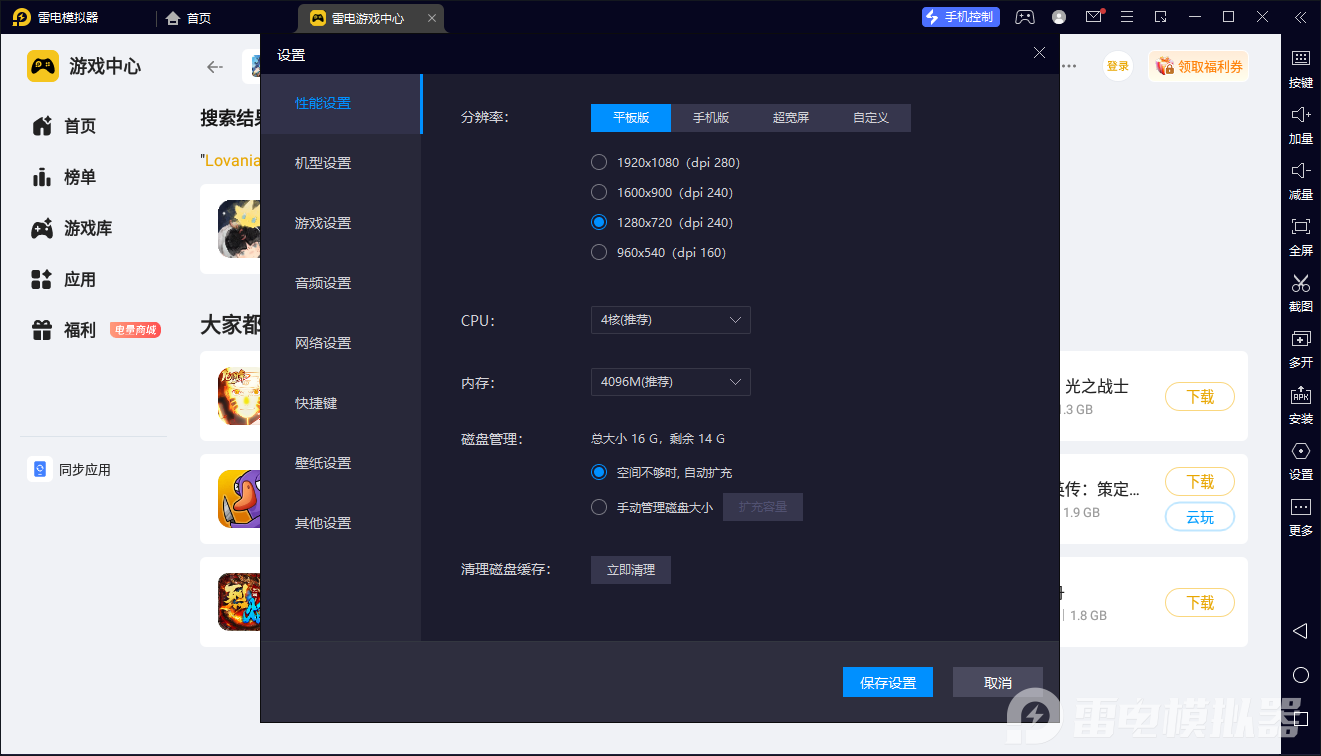Close the settings dialog with X
1321x756 pixels.
point(1039,53)
